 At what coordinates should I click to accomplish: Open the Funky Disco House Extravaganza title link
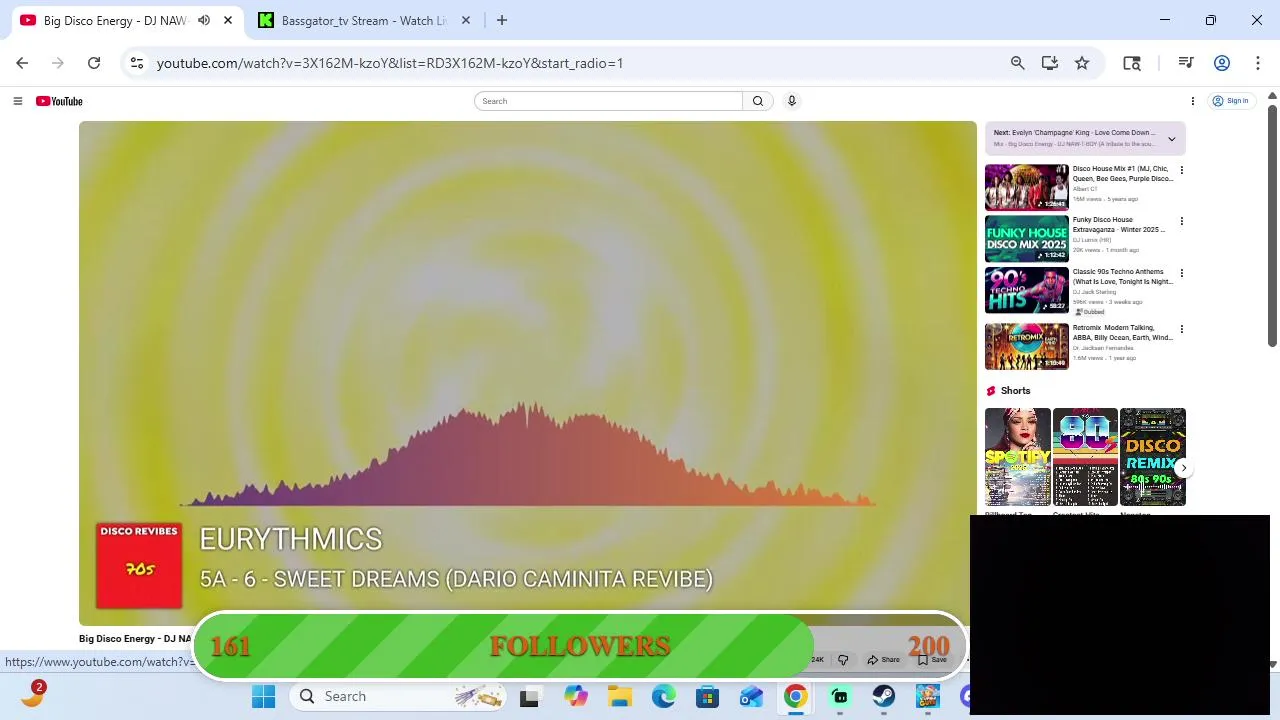tap(1119, 225)
